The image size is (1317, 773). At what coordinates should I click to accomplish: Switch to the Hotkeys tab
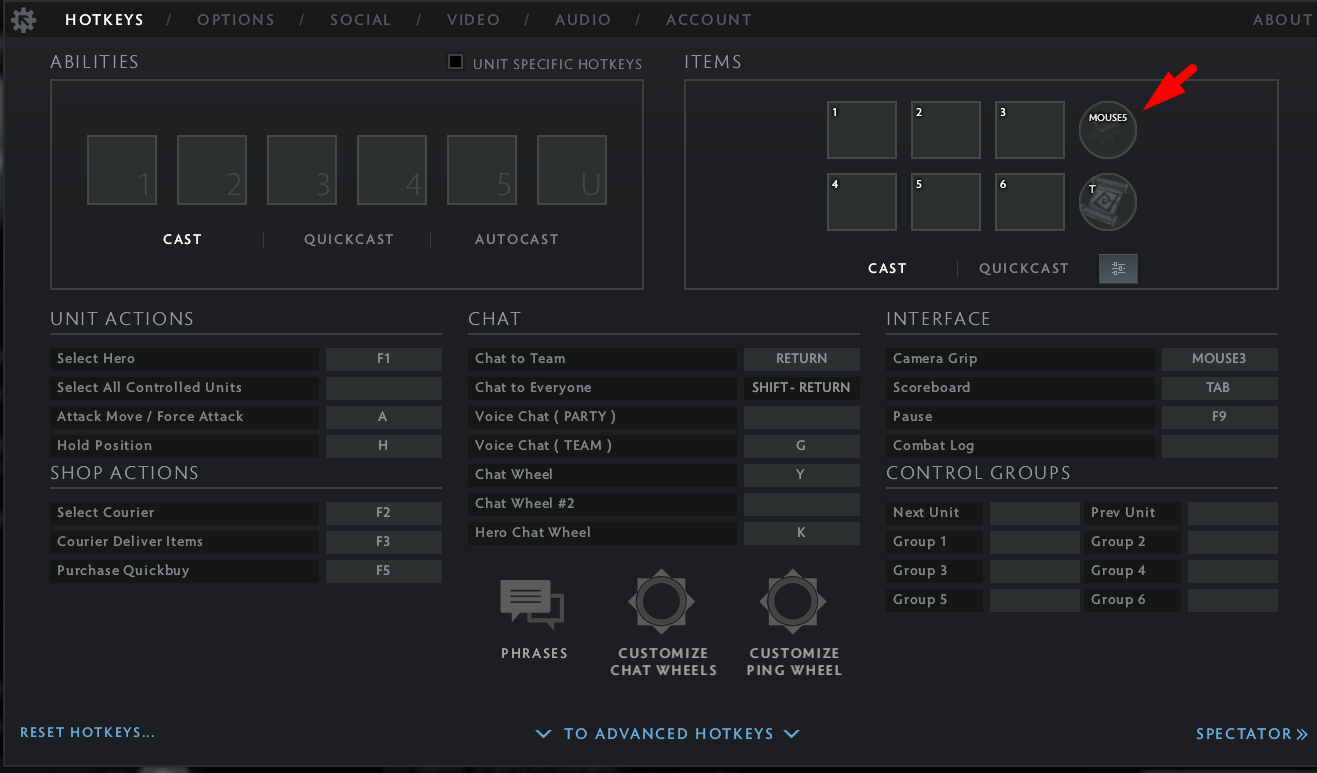coord(104,20)
